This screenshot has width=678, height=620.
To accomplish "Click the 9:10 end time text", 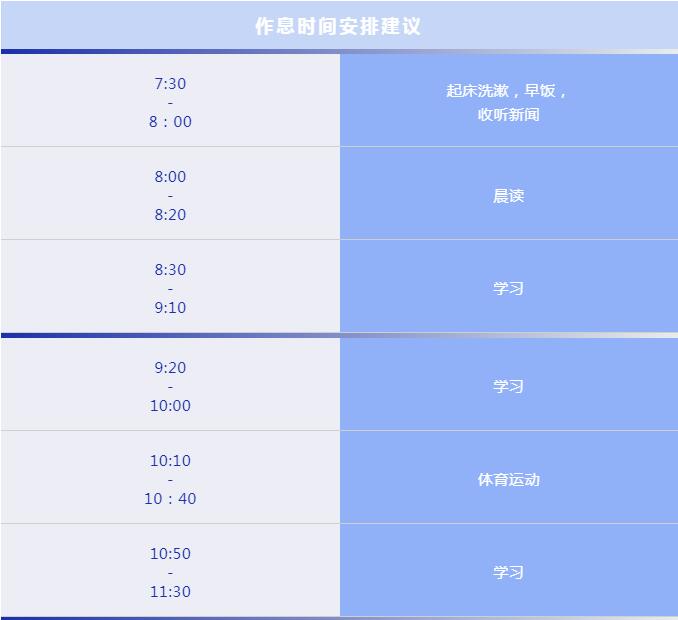I will (x=170, y=307).
